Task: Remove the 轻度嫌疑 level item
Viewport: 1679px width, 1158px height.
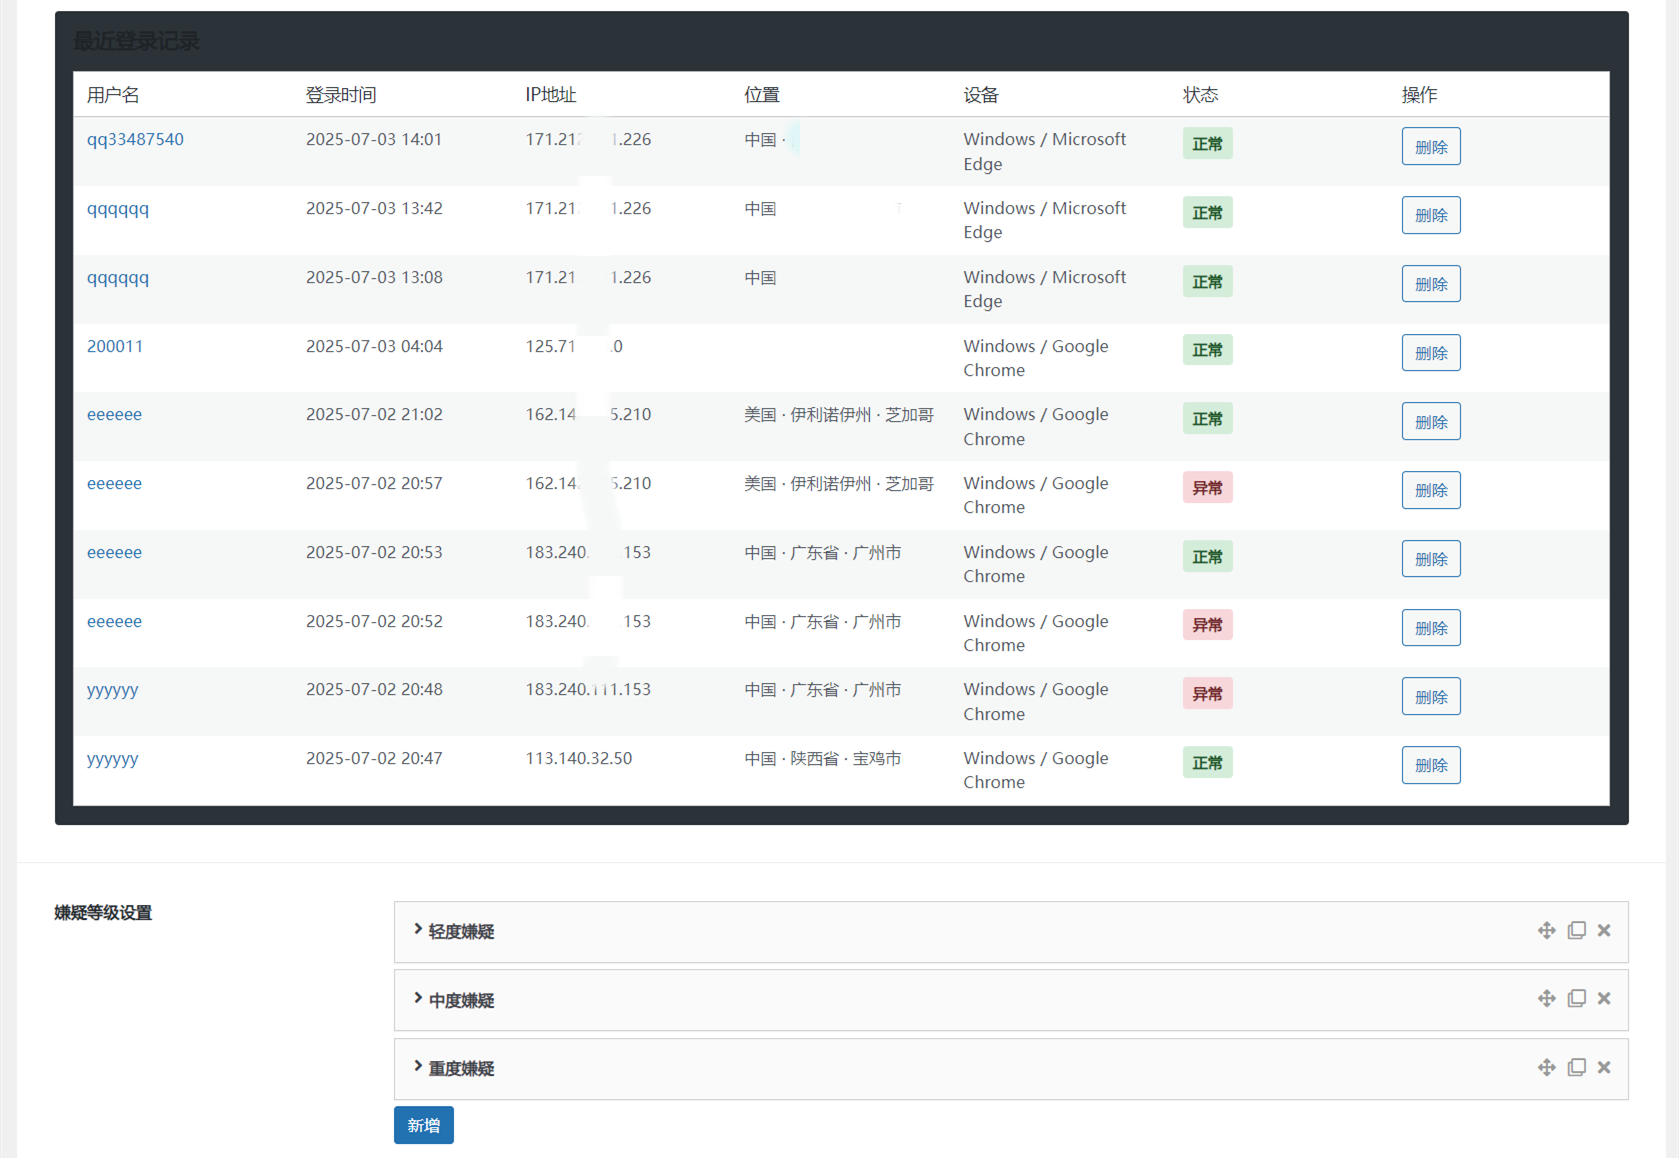Action: 1604,931
